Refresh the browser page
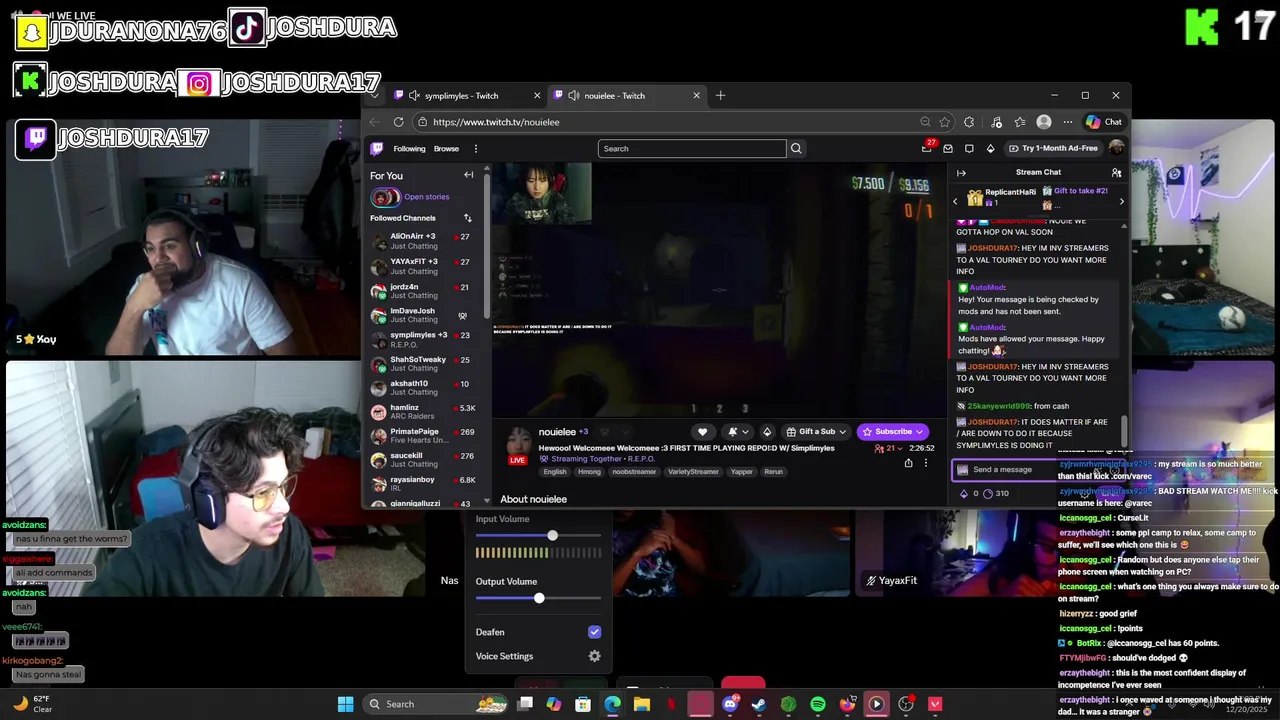Screen dimensions: 1280x720 pos(398,122)
